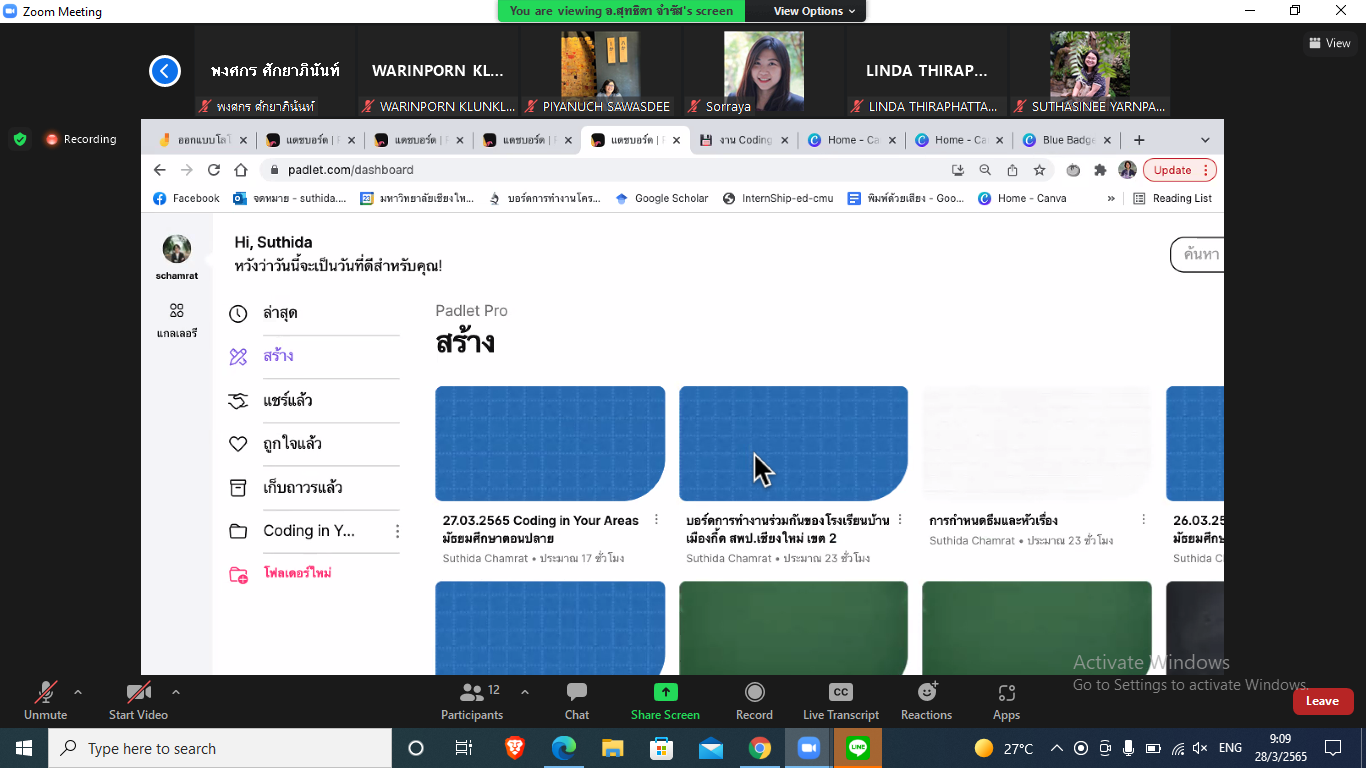The image size is (1366, 768).
Task: Open the InternShip-ed-cmu bookmark
Action: 777,198
